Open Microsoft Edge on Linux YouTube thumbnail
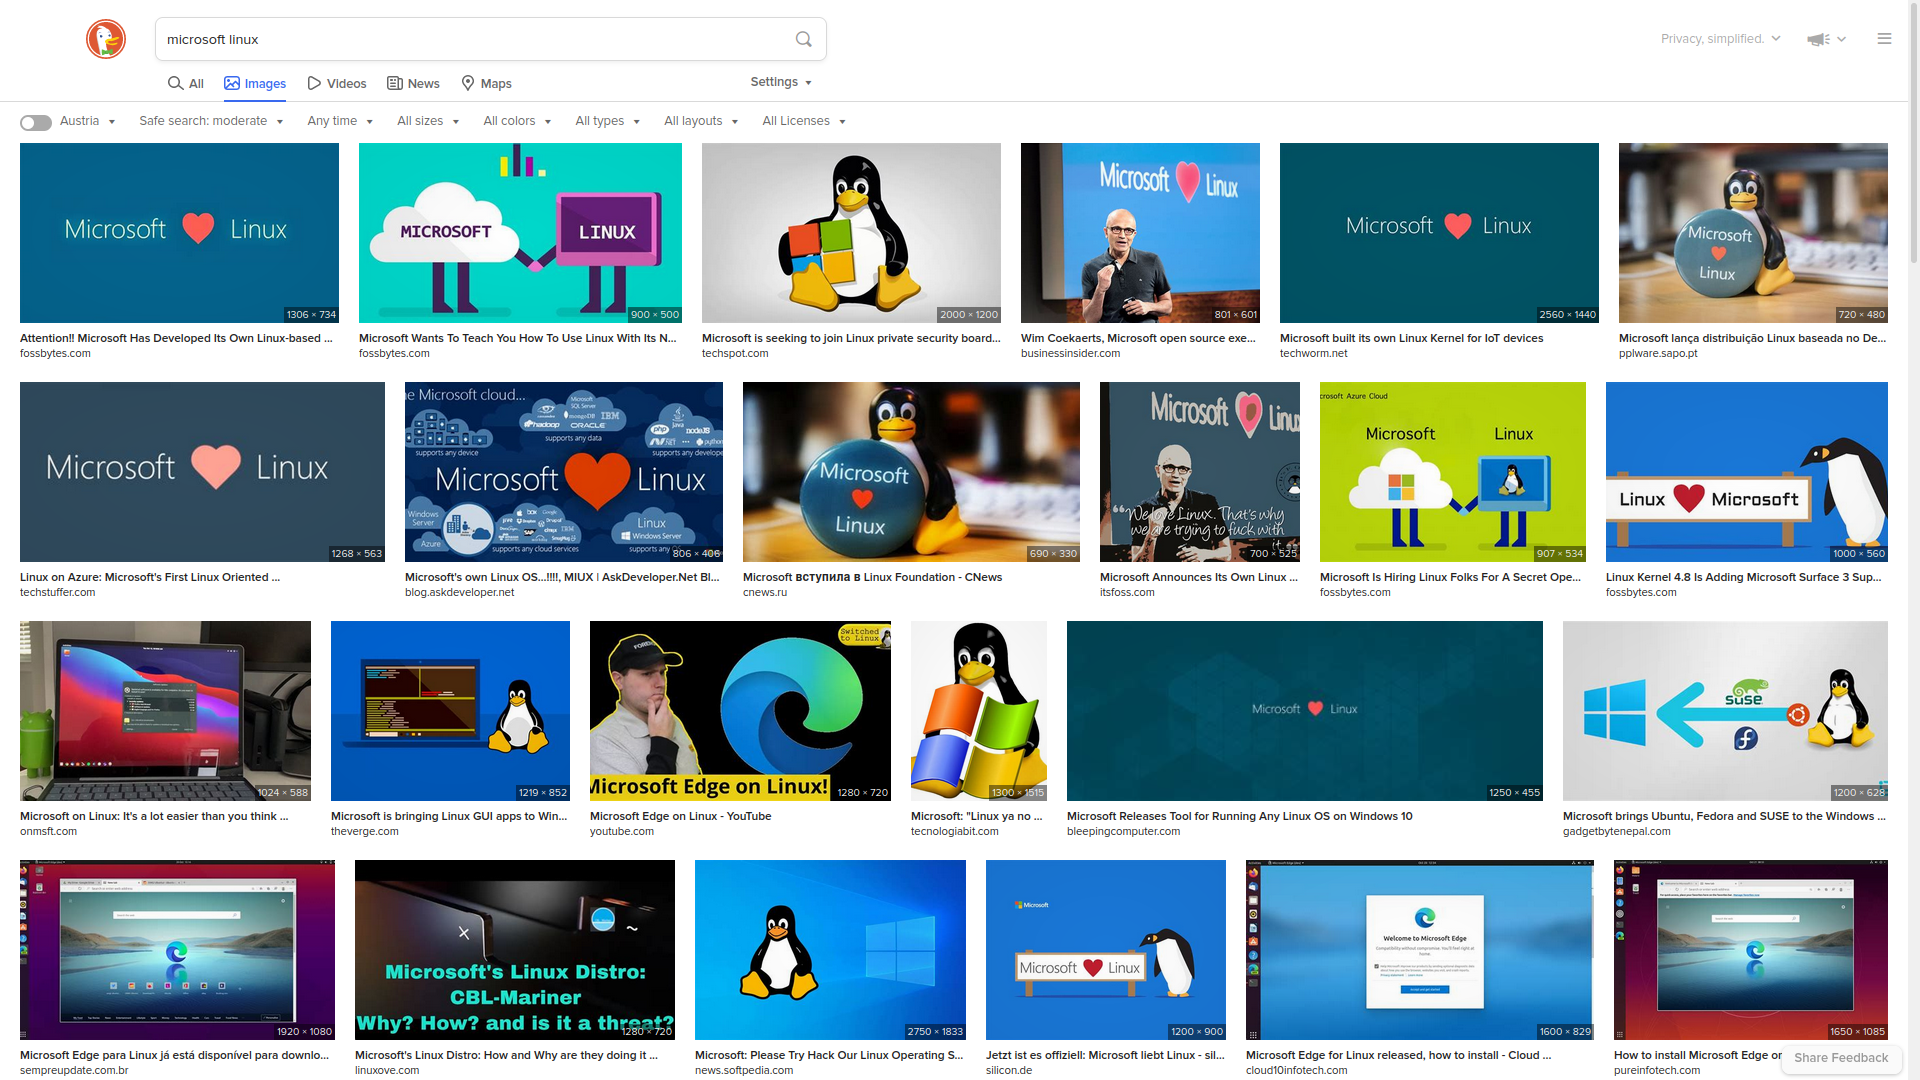Image resolution: width=1920 pixels, height=1080 pixels. tap(740, 710)
